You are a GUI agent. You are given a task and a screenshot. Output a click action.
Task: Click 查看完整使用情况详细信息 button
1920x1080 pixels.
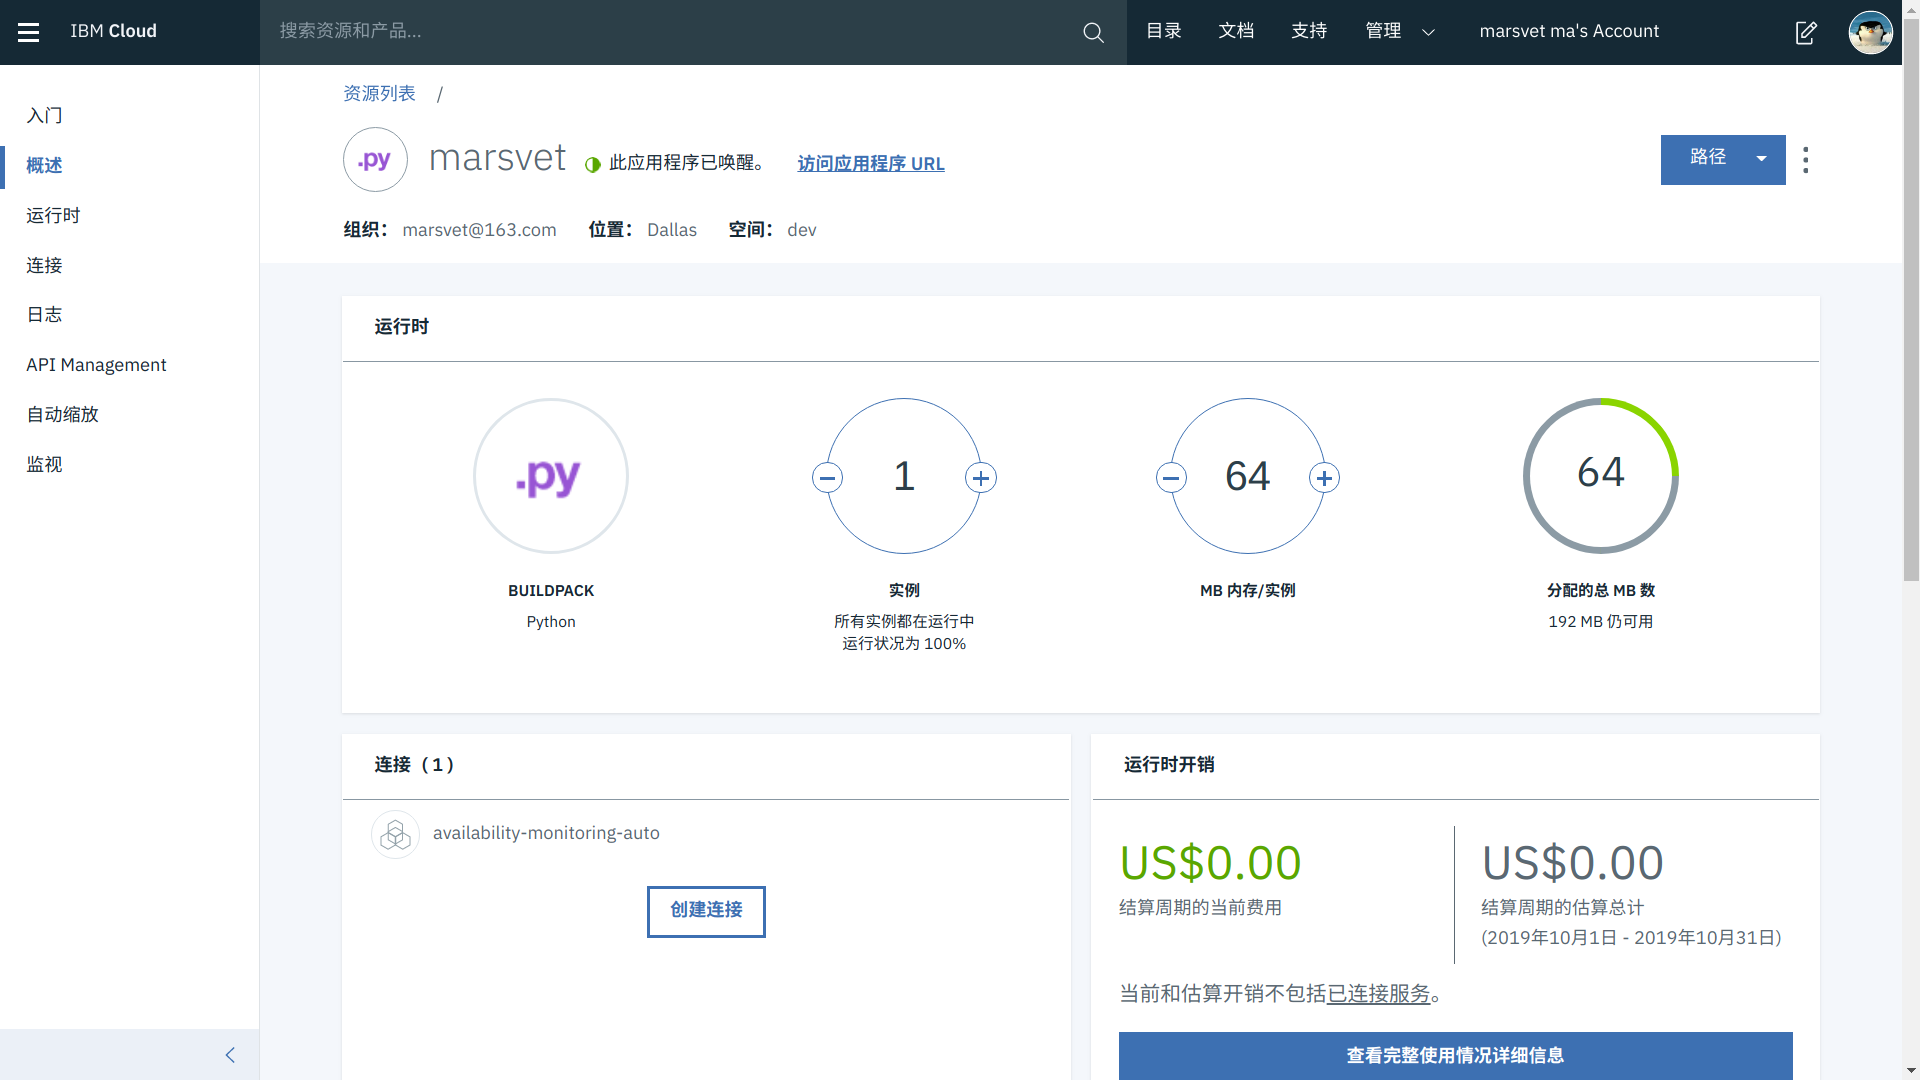(x=1455, y=1056)
